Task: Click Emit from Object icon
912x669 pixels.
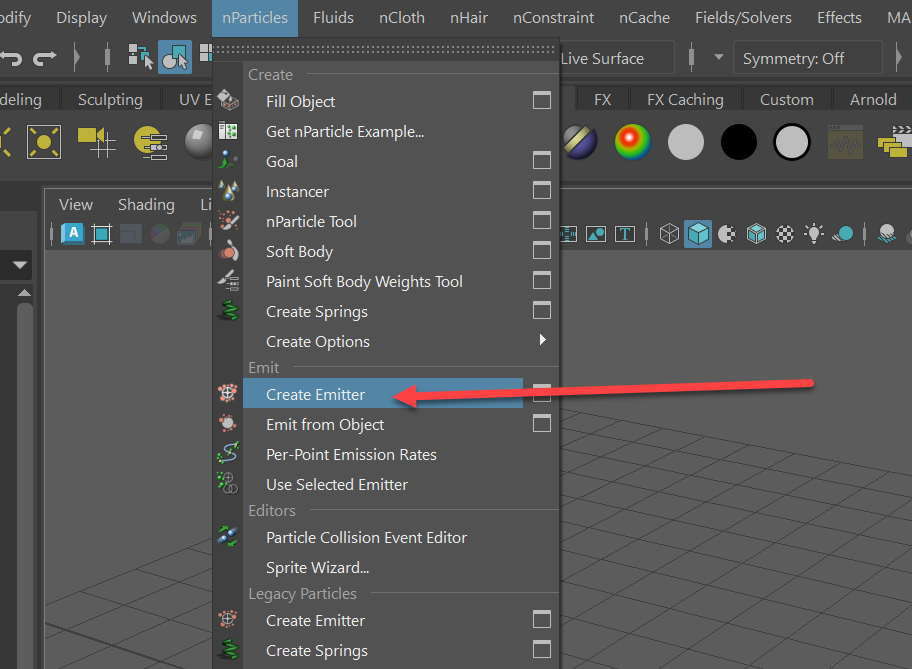Action: tap(228, 423)
